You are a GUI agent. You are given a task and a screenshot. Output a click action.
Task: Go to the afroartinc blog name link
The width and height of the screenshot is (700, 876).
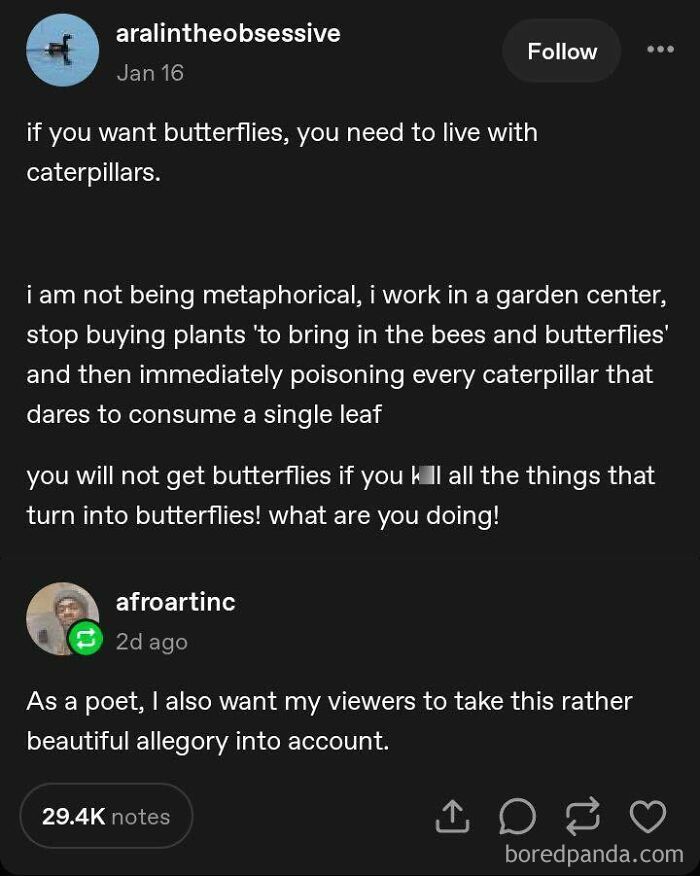pos(175,602)
